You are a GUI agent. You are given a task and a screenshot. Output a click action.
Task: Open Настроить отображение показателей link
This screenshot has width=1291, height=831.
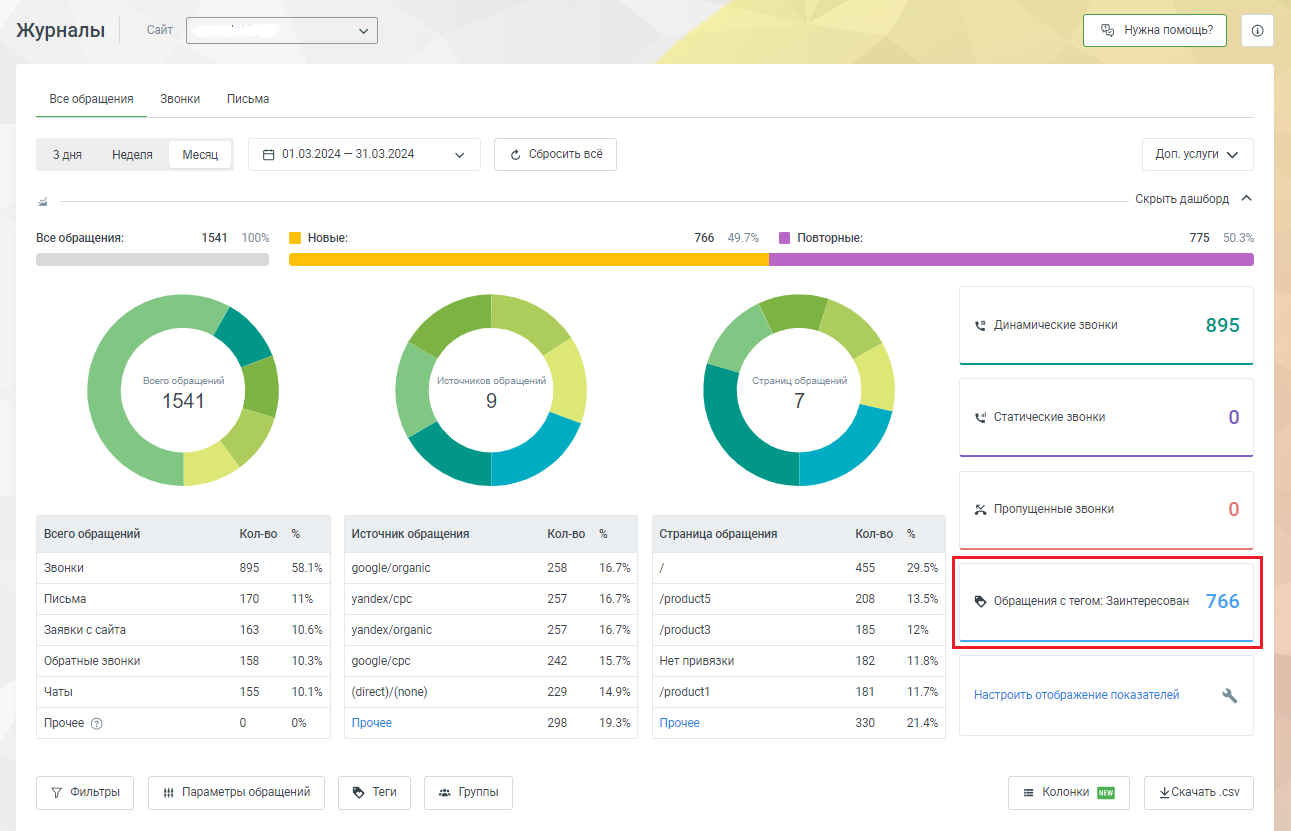(x=1077, y=695)
